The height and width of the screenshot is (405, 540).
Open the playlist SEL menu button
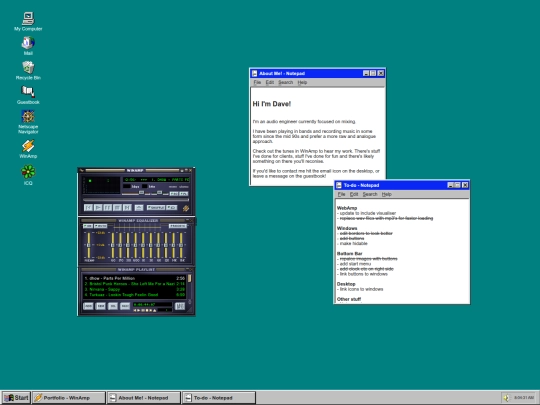click(x=113, y=306)
